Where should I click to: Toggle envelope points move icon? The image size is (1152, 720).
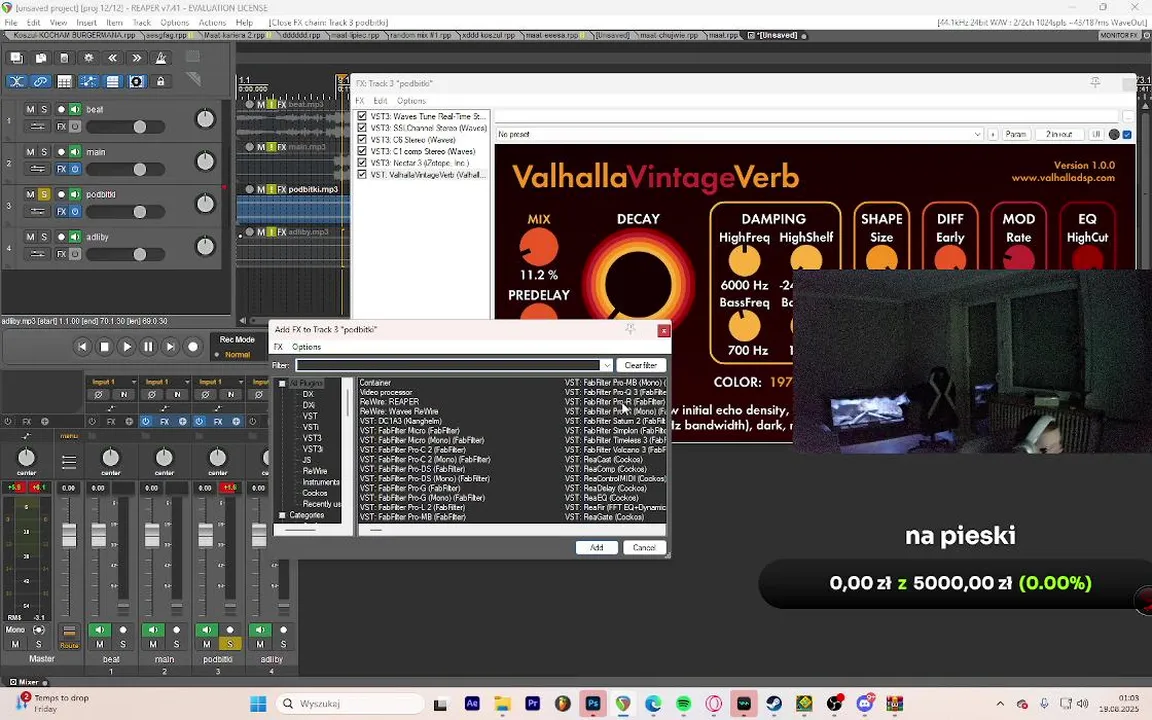click(89, 82)
